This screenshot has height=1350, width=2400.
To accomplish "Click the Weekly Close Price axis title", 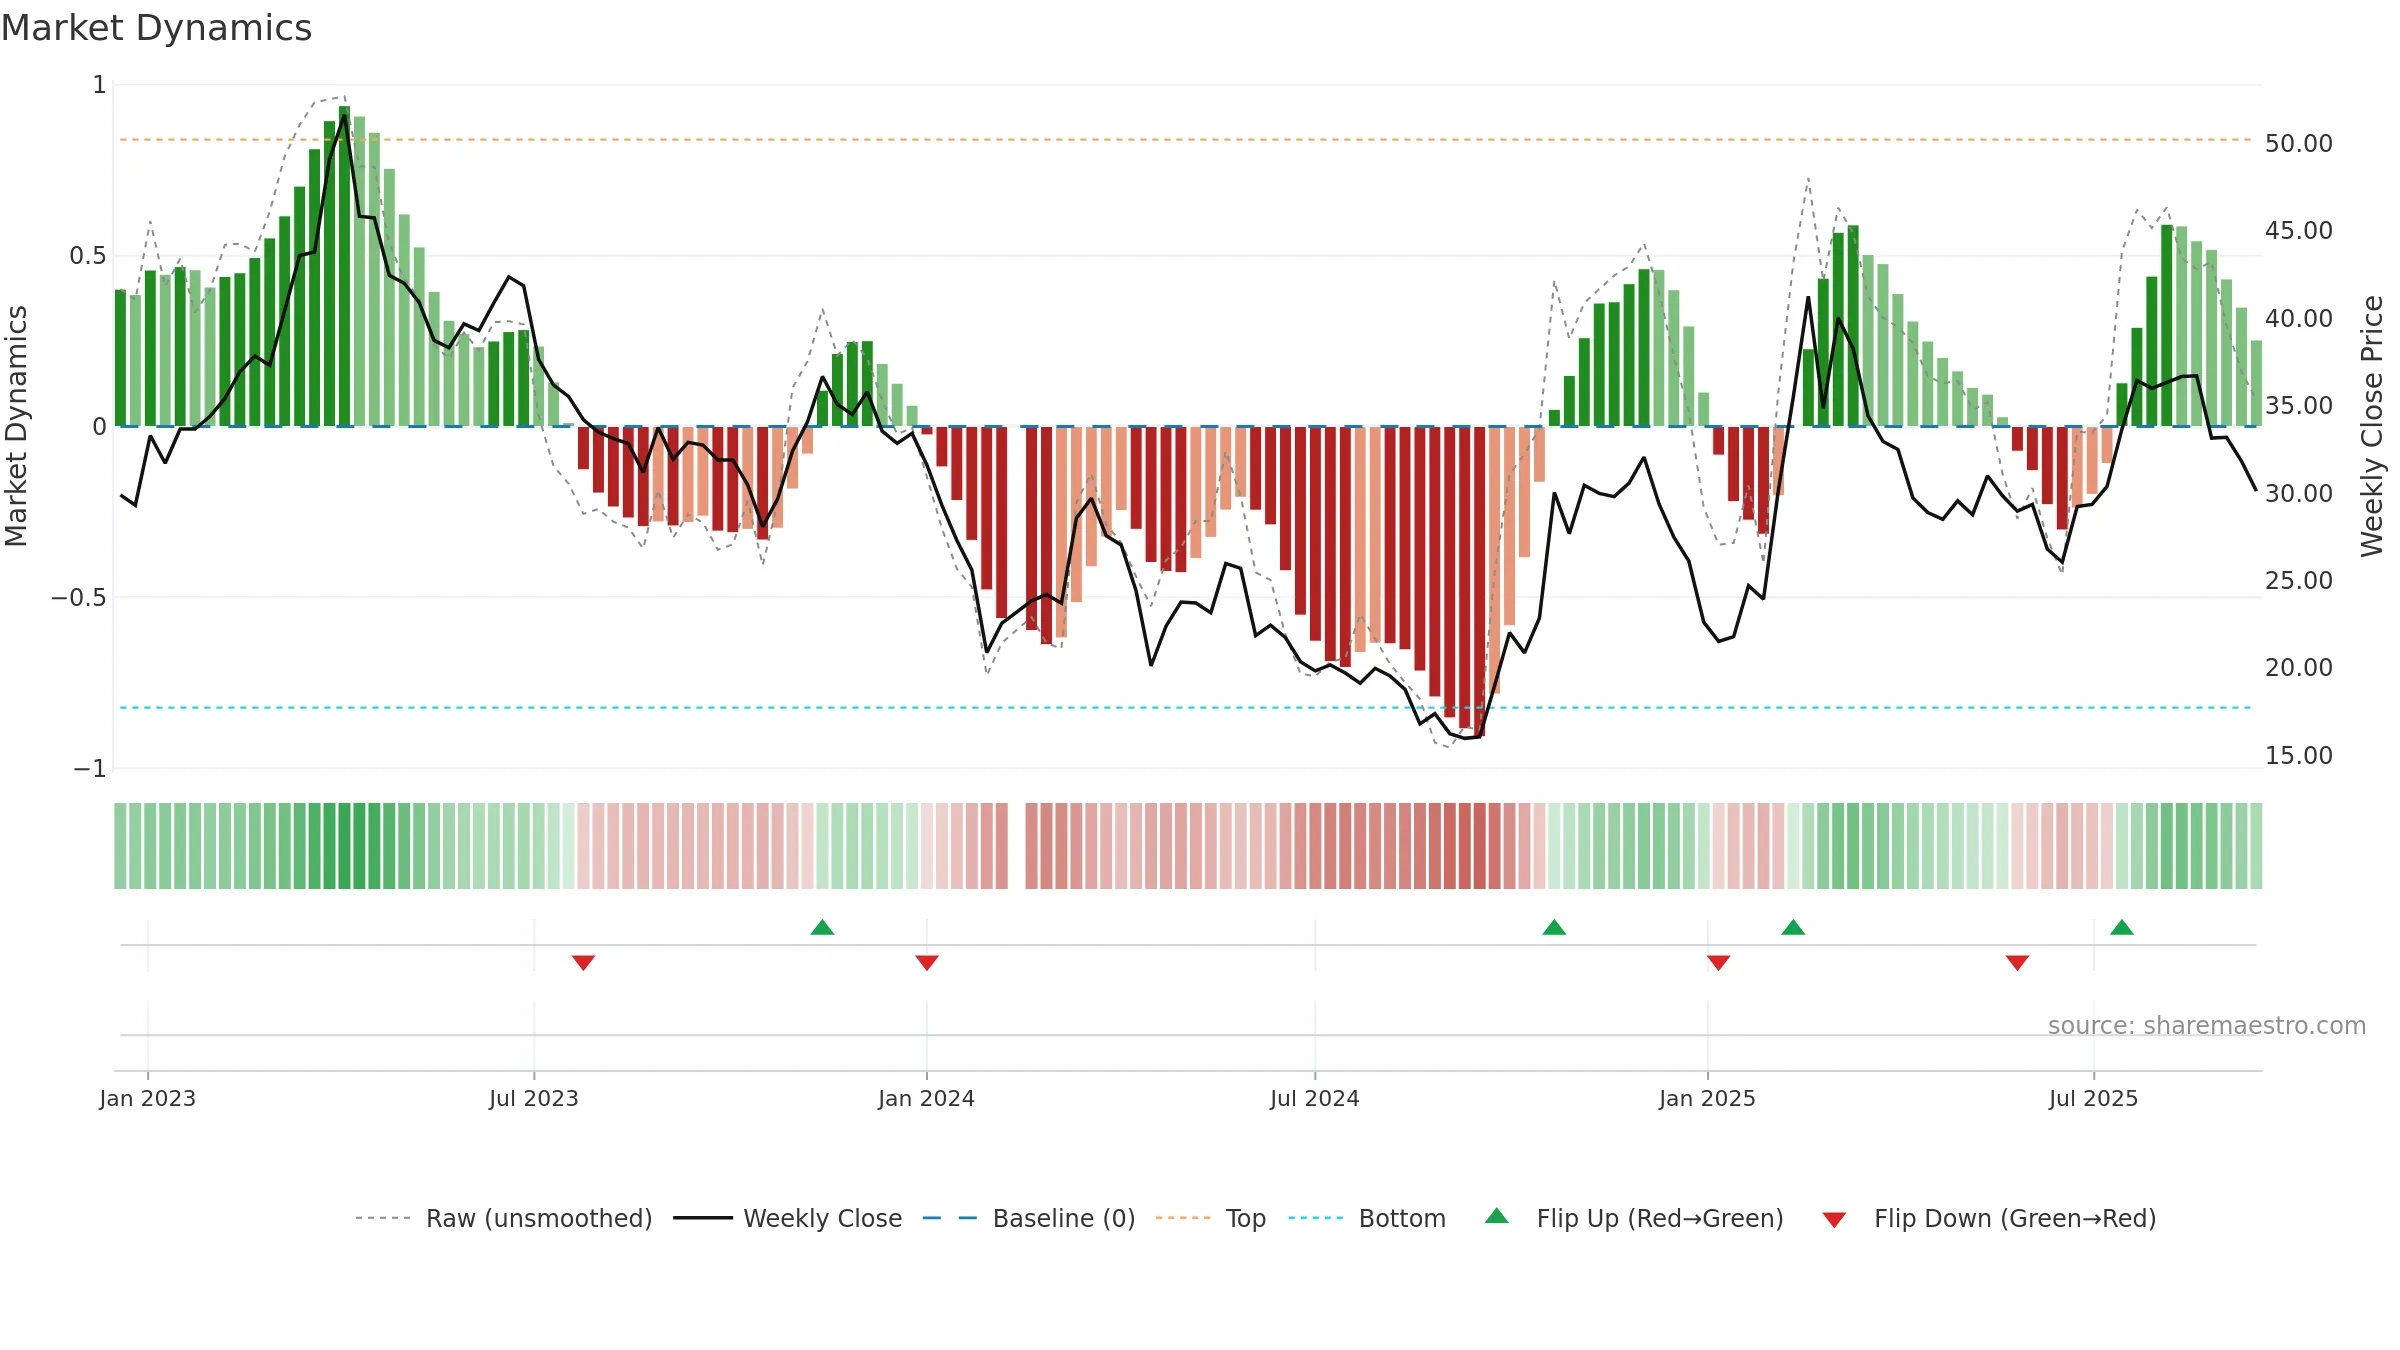I will (x=2373, y=426).
